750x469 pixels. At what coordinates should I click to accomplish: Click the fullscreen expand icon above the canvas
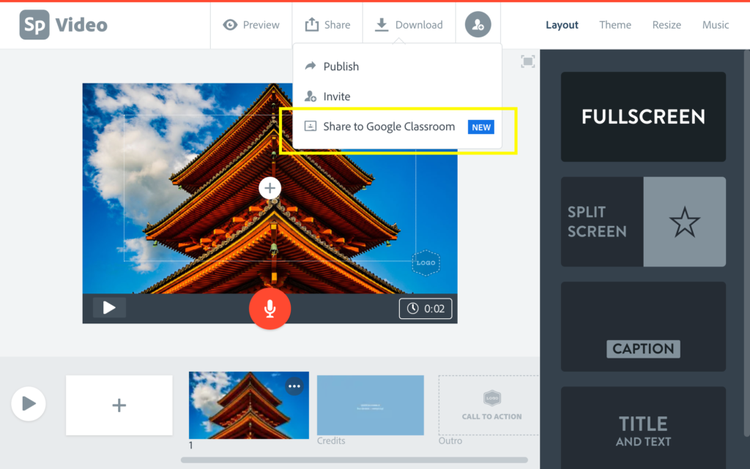tap(528, 62)
